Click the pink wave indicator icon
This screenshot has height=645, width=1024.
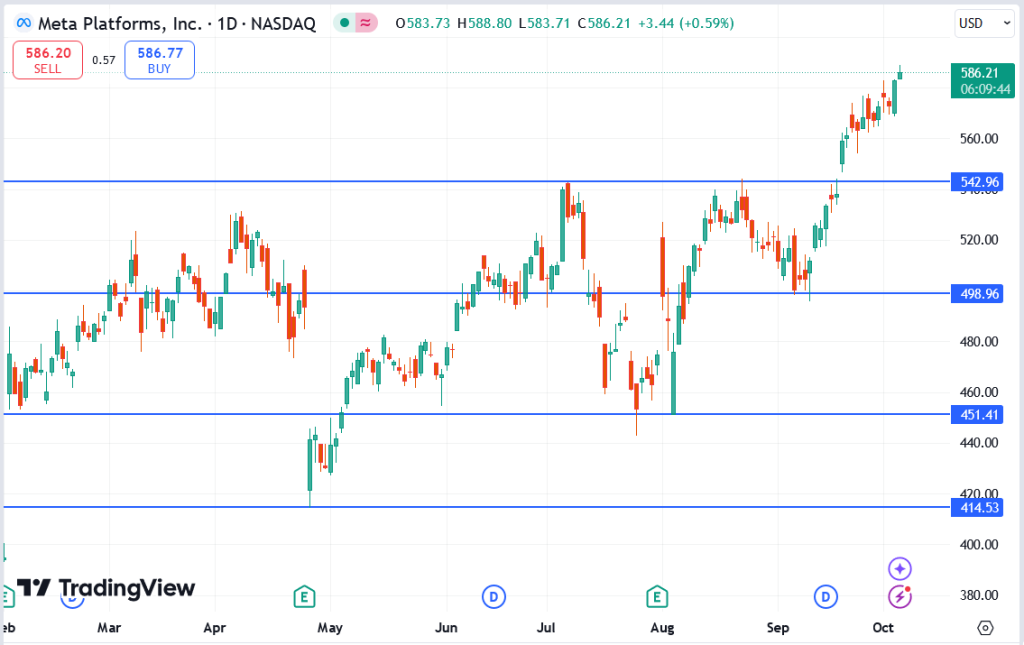click(x=366, y=23)
